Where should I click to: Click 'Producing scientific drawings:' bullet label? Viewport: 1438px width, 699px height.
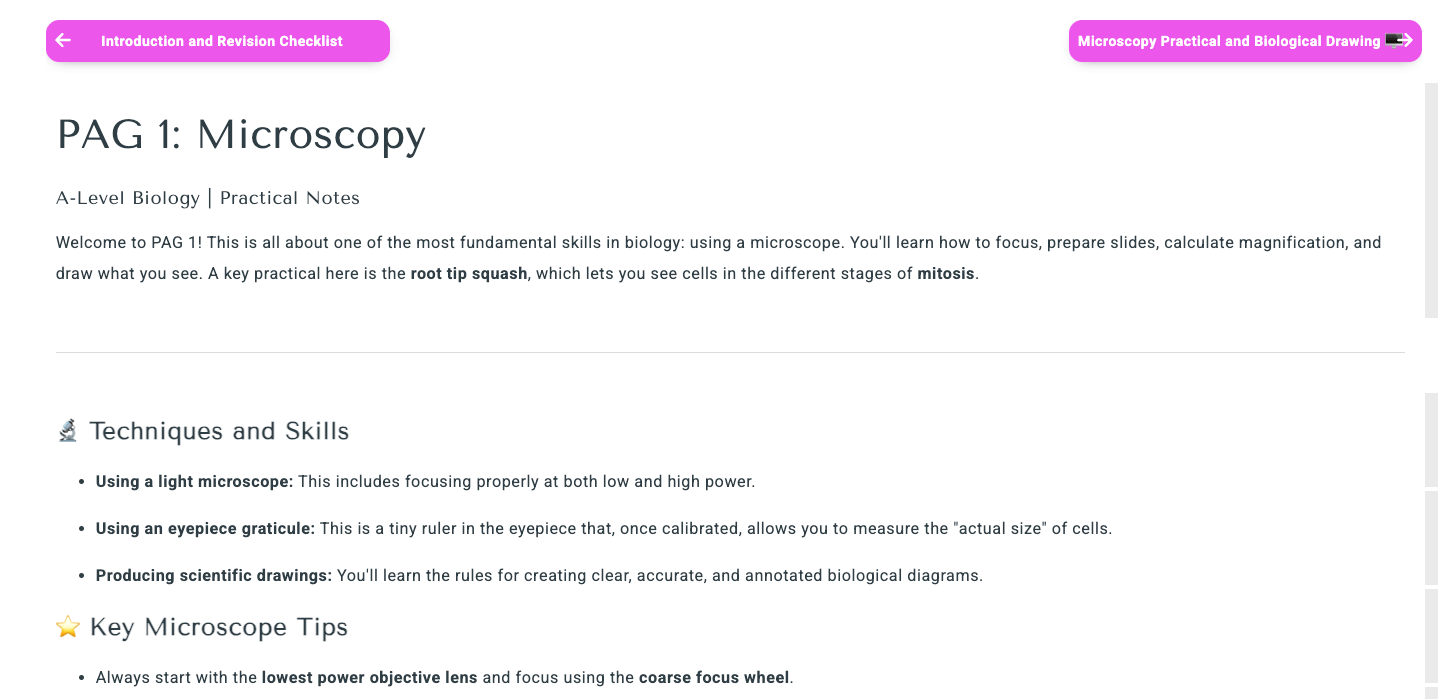coord(214,575)
